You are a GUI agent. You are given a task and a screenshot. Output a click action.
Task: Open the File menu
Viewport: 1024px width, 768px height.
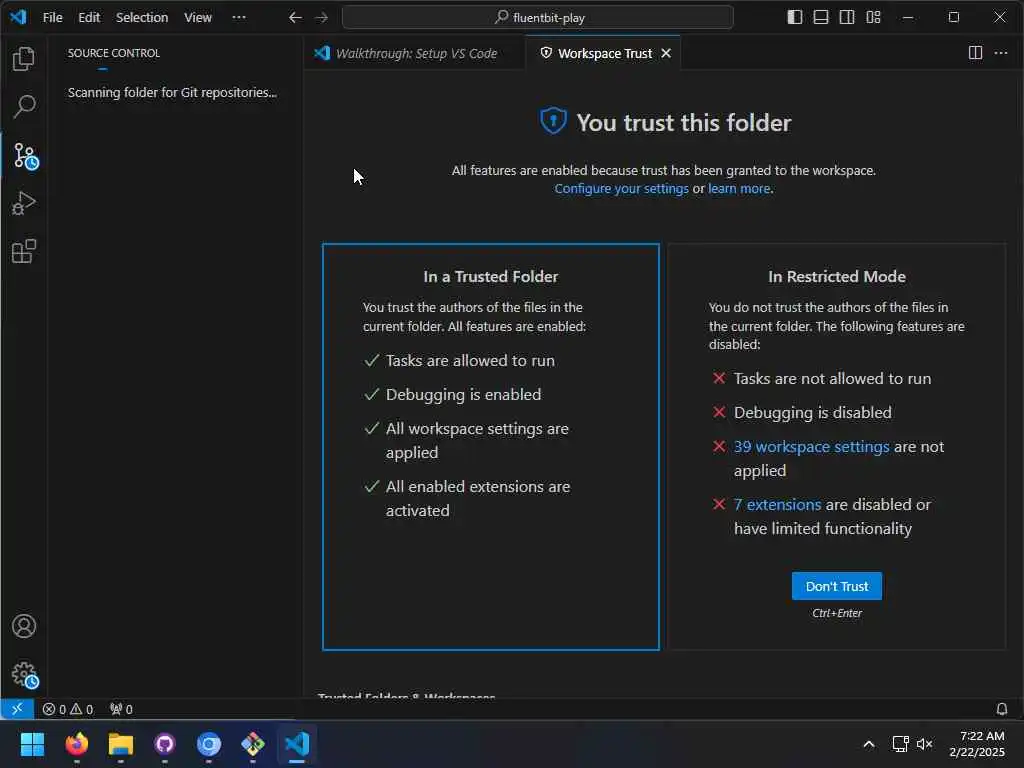click(52, 18)
